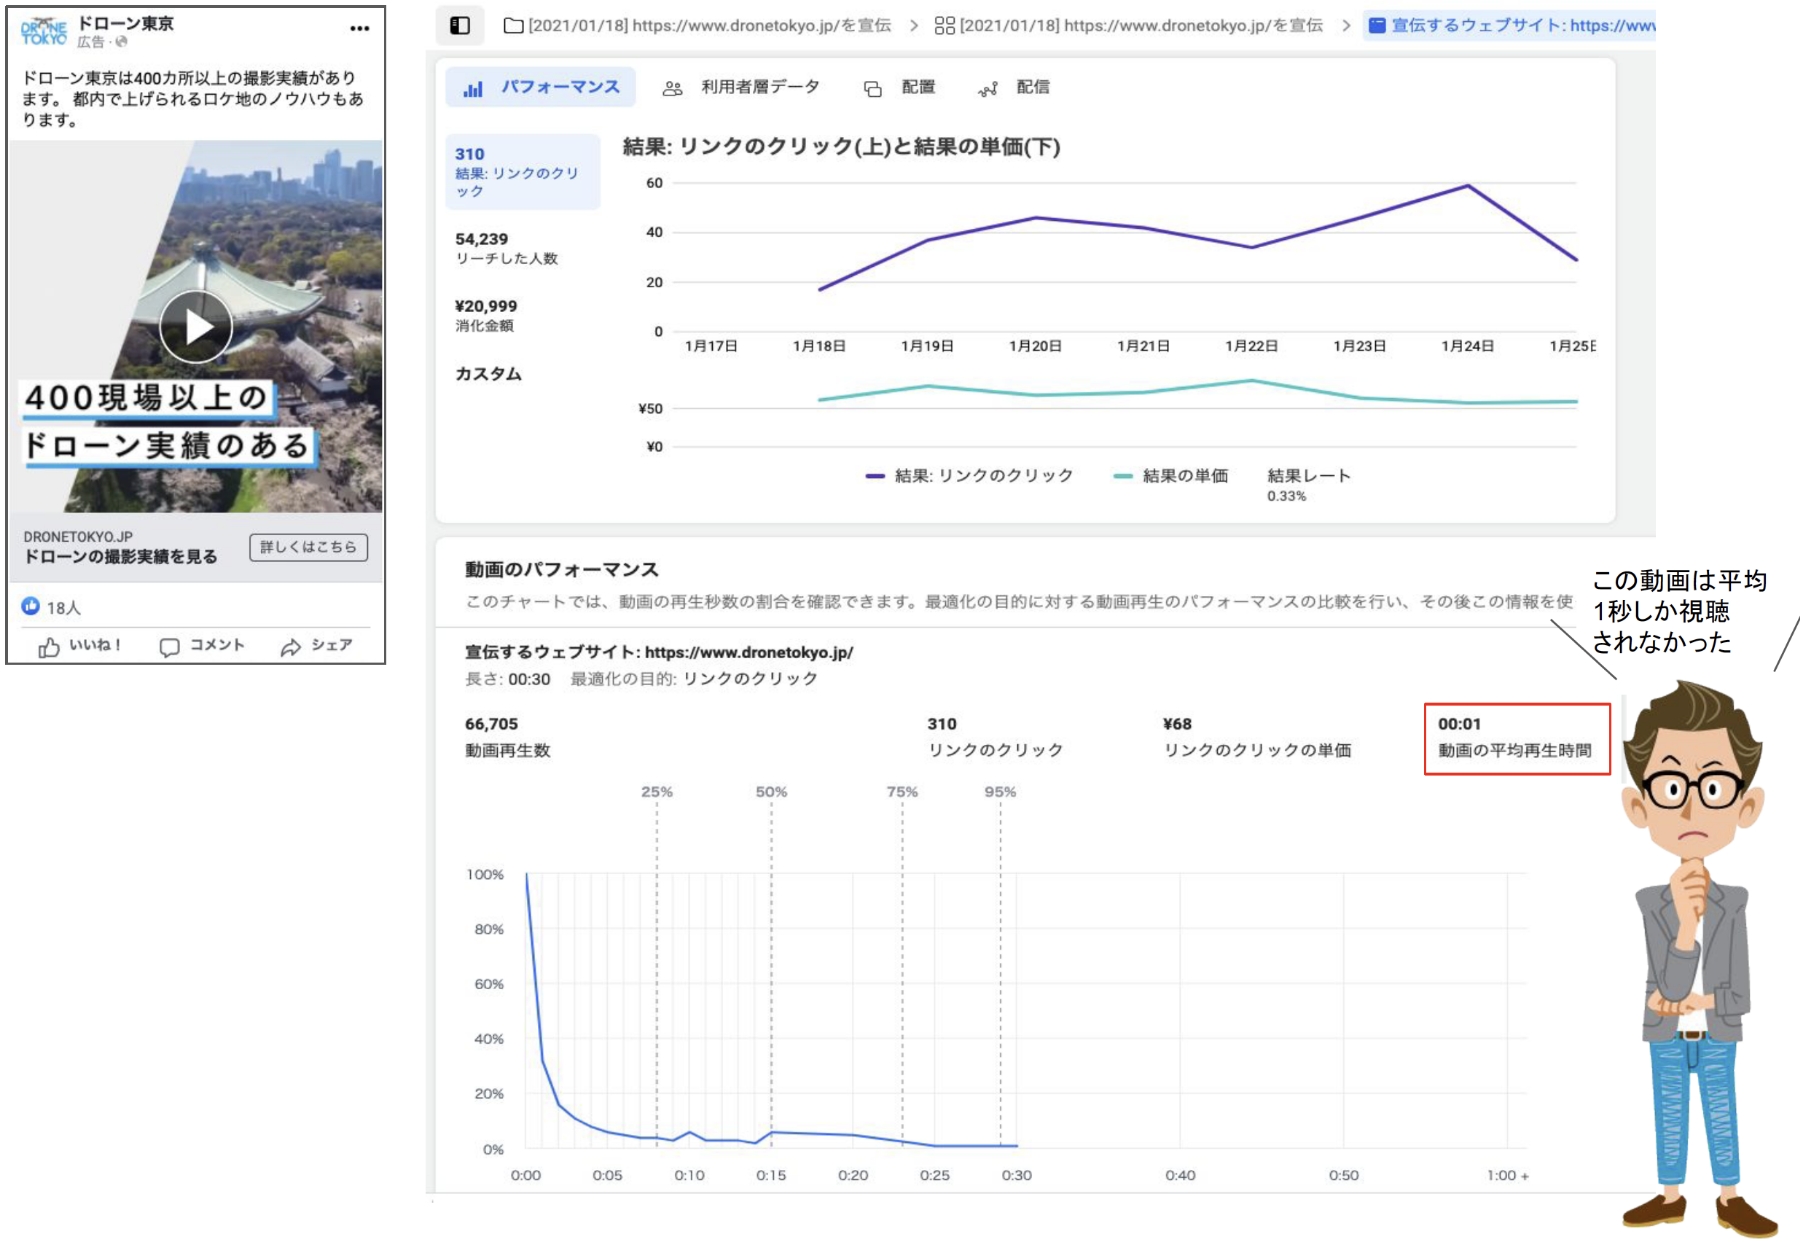
Task: Expand the first breadcrumb chevron
Action: [914, 26]
